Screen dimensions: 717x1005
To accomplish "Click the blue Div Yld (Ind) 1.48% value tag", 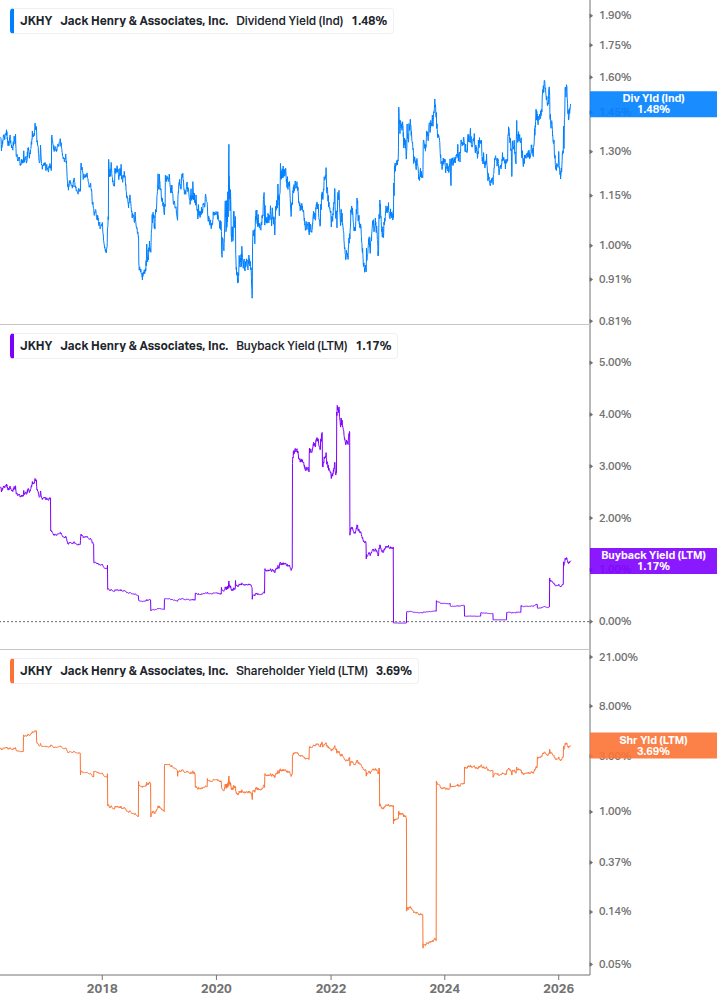I will pos(653,104).
